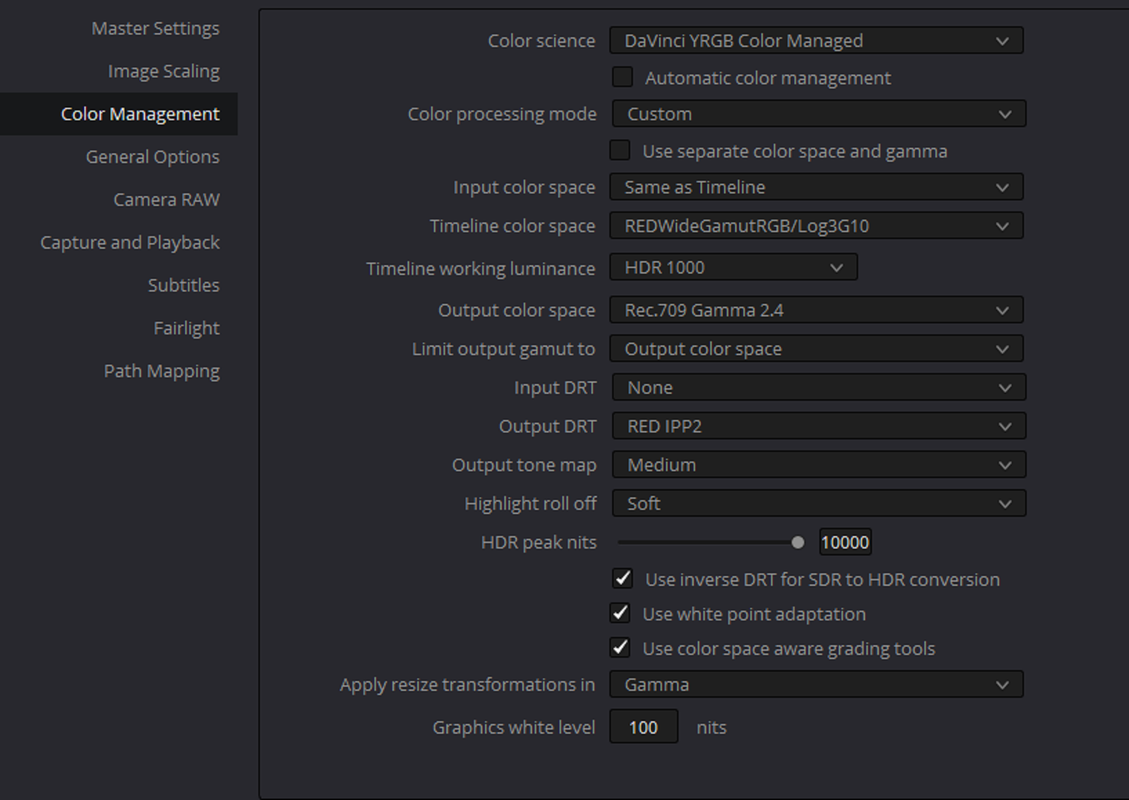Change Output DRT from RED IPP2
1129x800 pixels.
[x=819, y=426]
